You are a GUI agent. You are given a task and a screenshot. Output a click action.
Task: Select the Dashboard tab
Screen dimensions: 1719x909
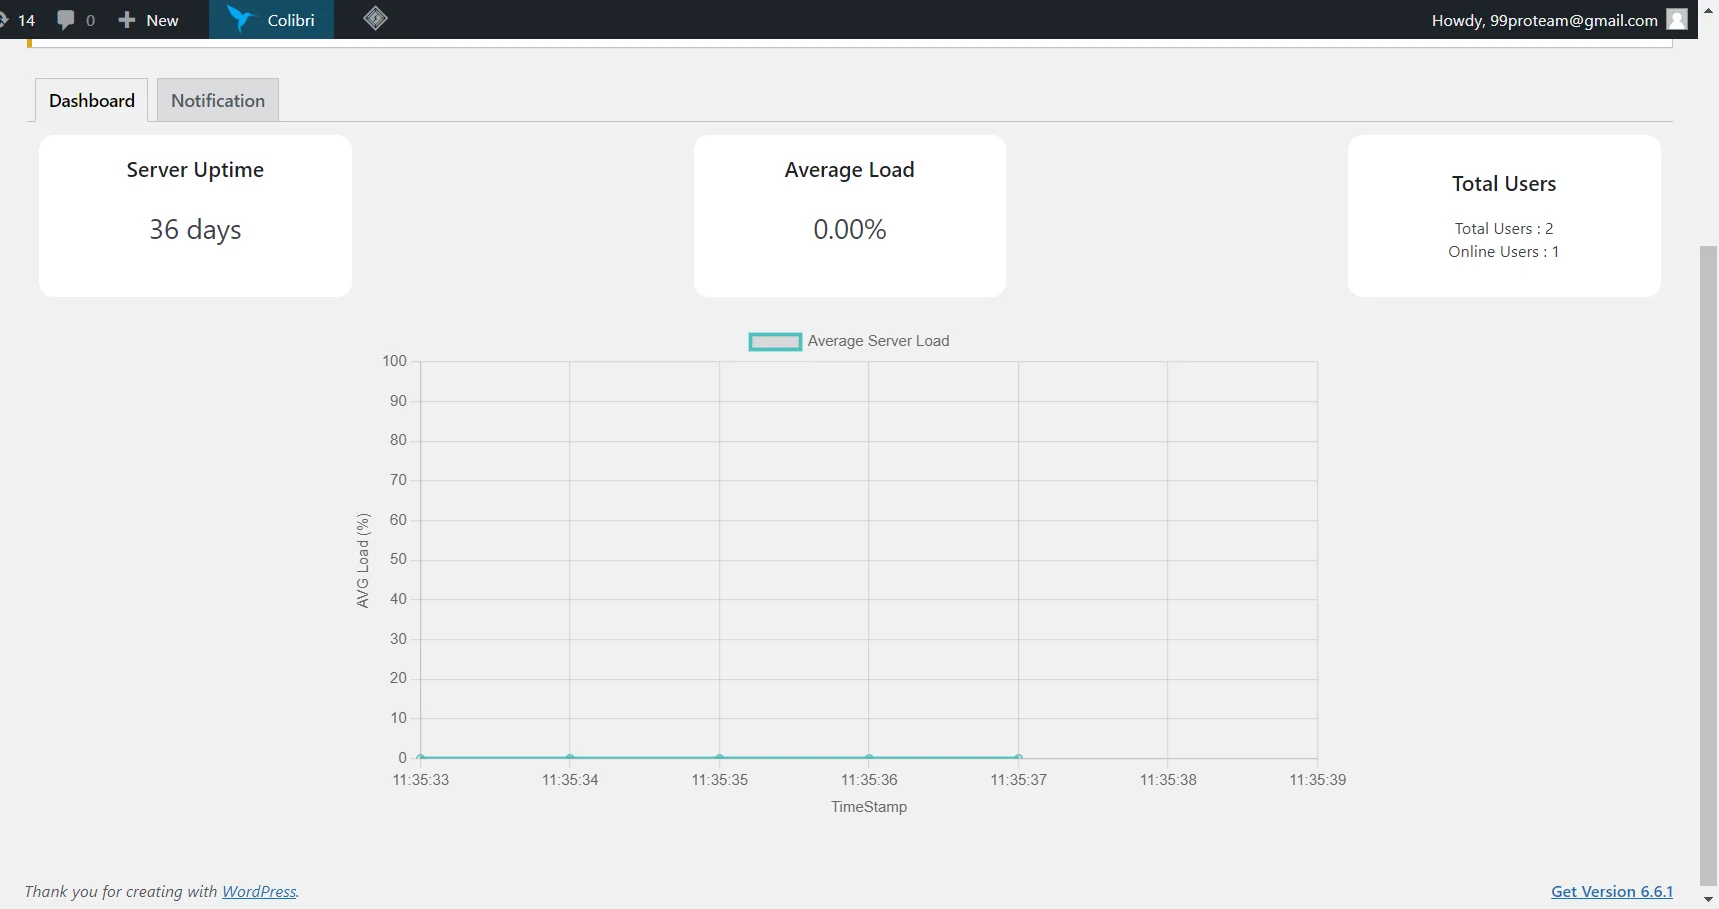(92, 100)
